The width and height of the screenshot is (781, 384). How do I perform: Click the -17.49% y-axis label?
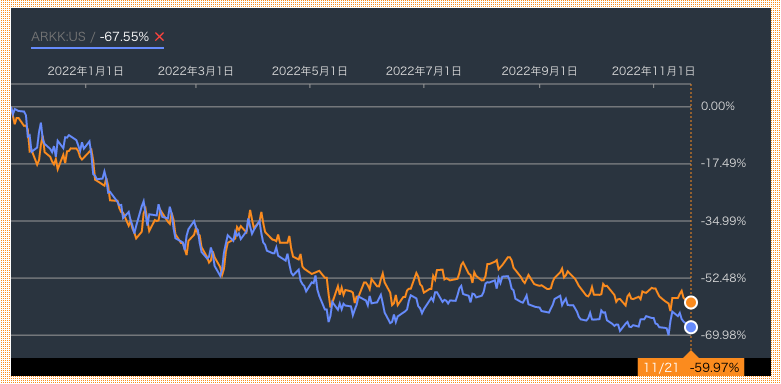[723, 163]
